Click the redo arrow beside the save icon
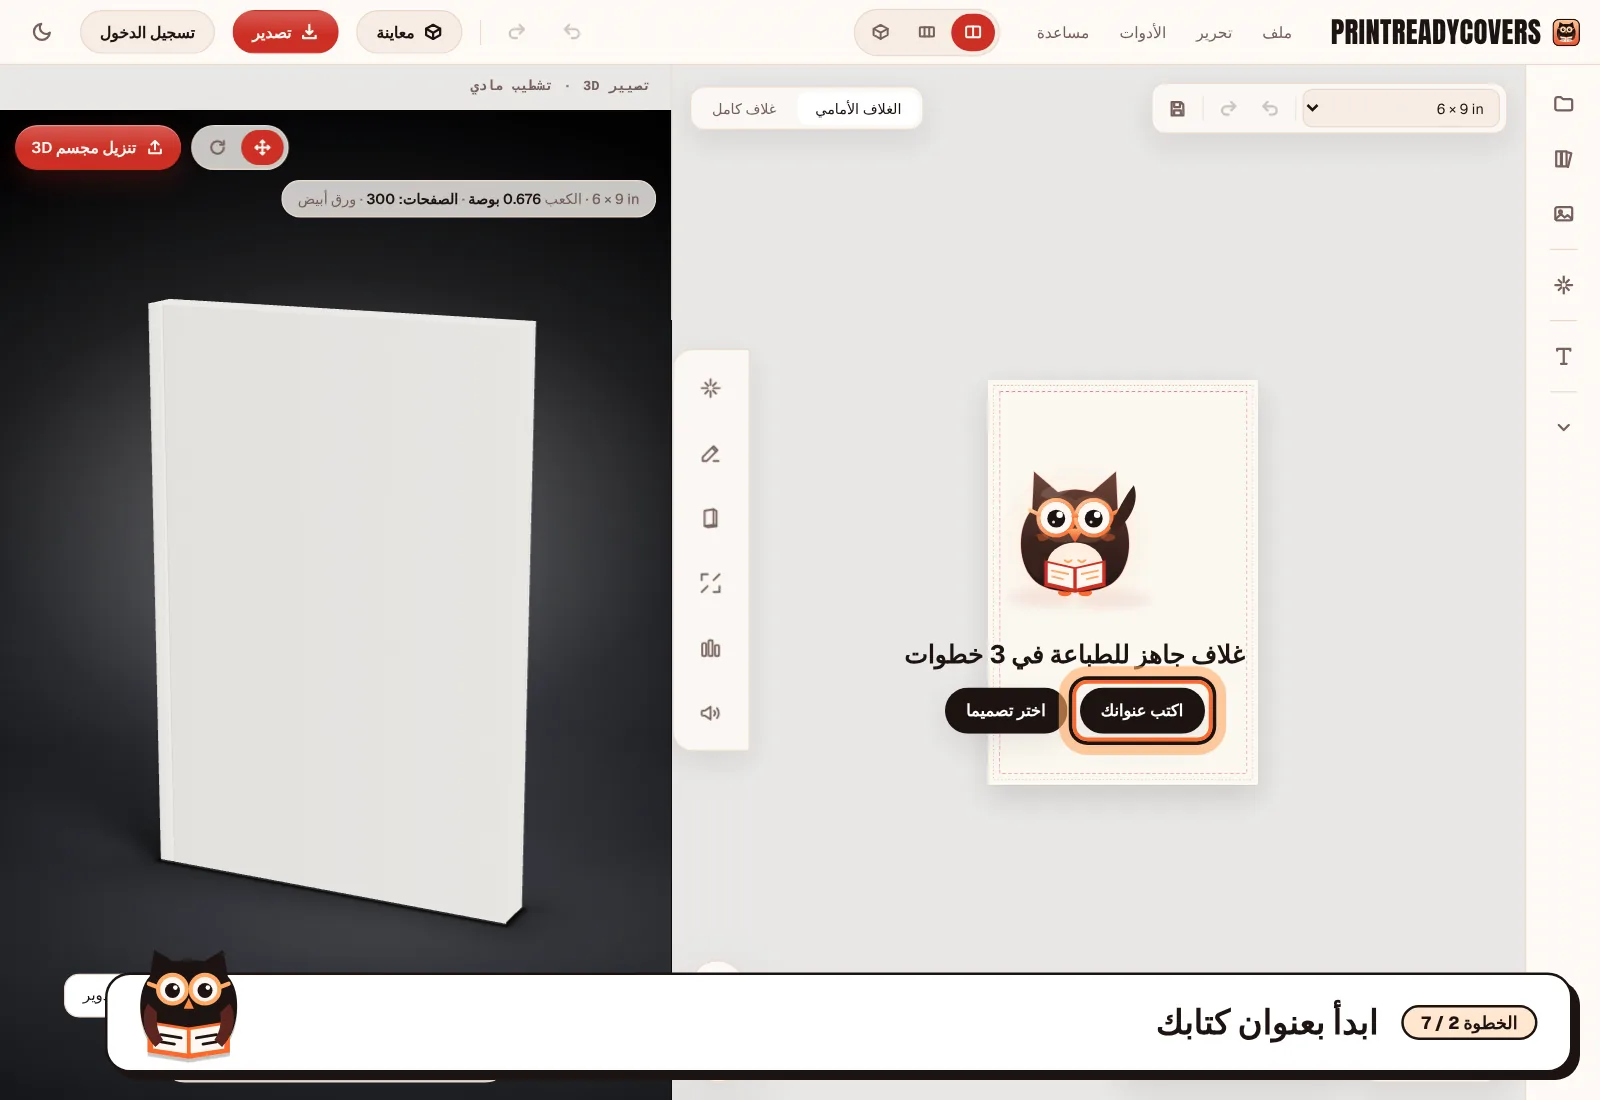Viewport: 1600px width, 1100px height. coord(1229,108)
